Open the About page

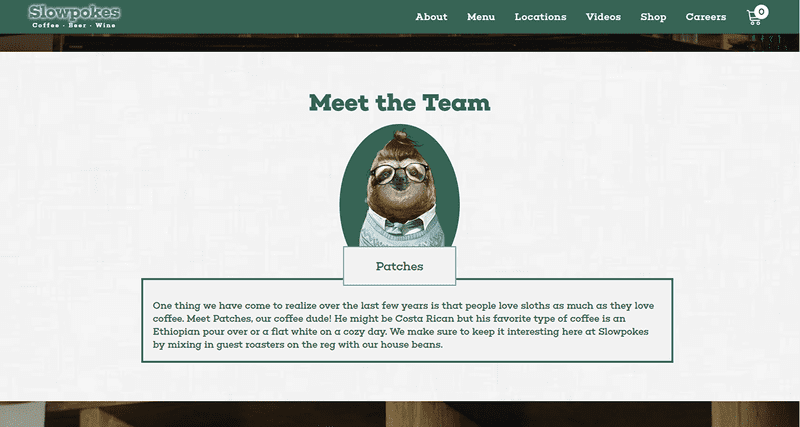[x=431, y=17]
